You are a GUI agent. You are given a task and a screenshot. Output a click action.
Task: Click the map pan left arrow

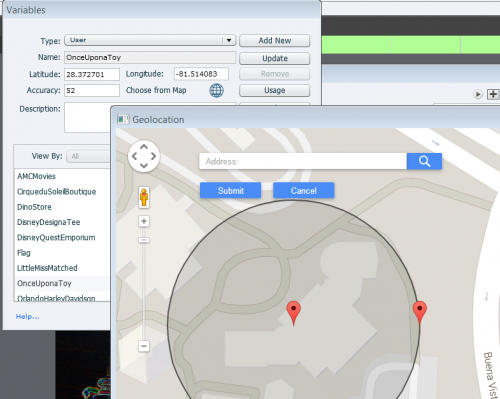tap(135, 156)
